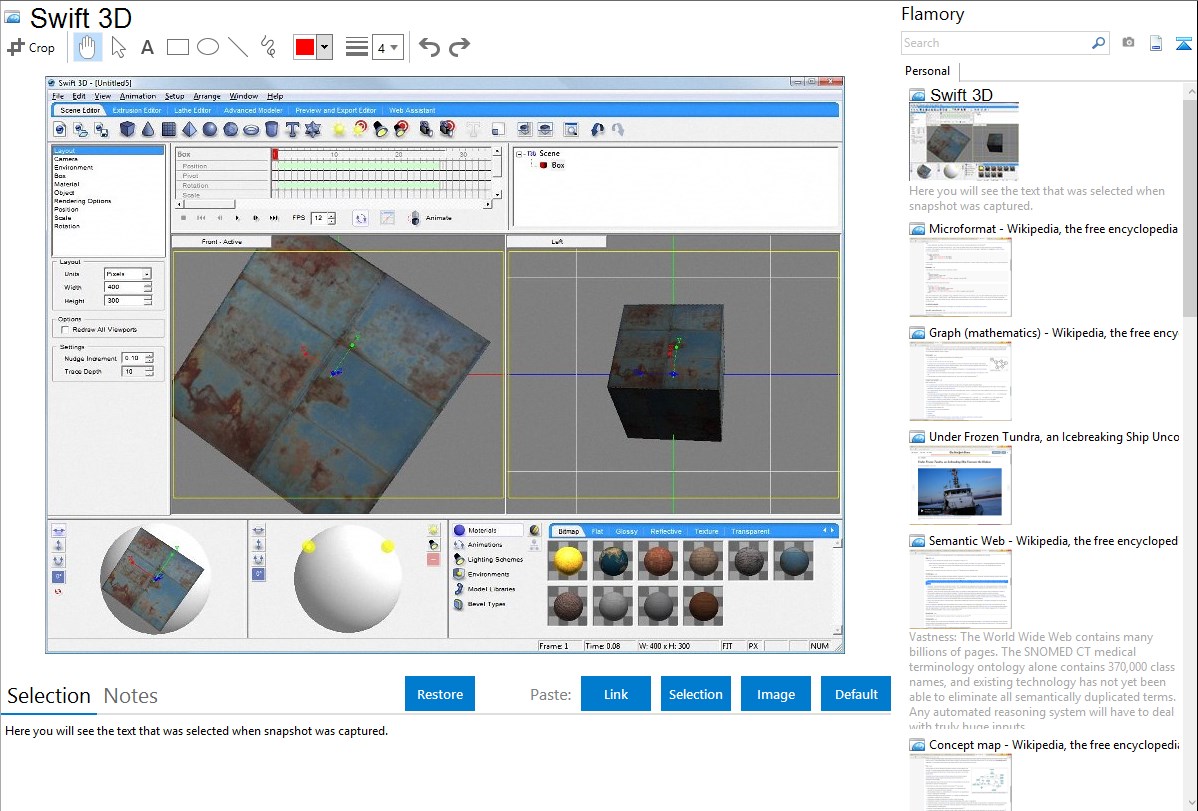Image resolution: width=1198 pixels, height=811 pixels.
Task: Toggle the Redraw All Viewports checkbox
Action: tap(66, 329)
